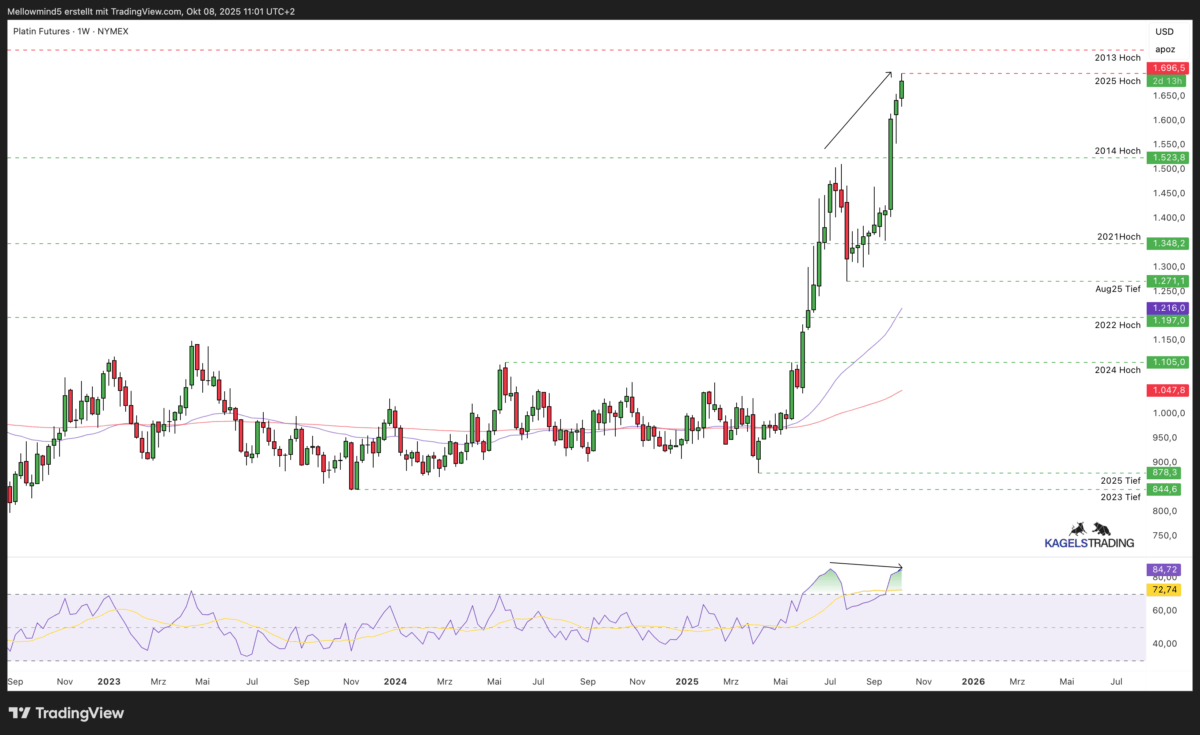Select the red 1.696,5 price tag

pos(1167,68)
